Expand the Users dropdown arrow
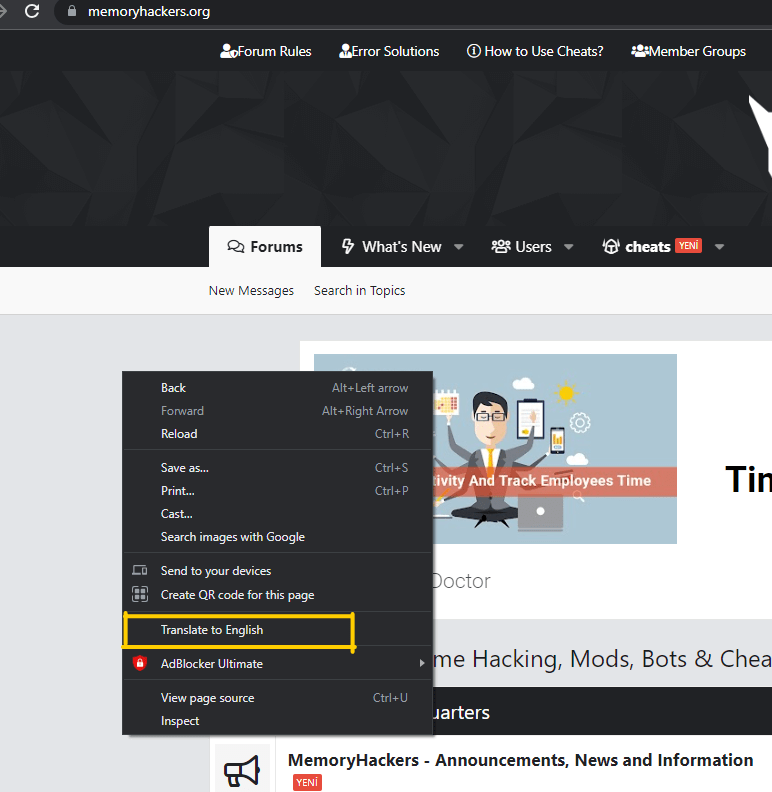 pyautogui.click(x=568, y=247)
